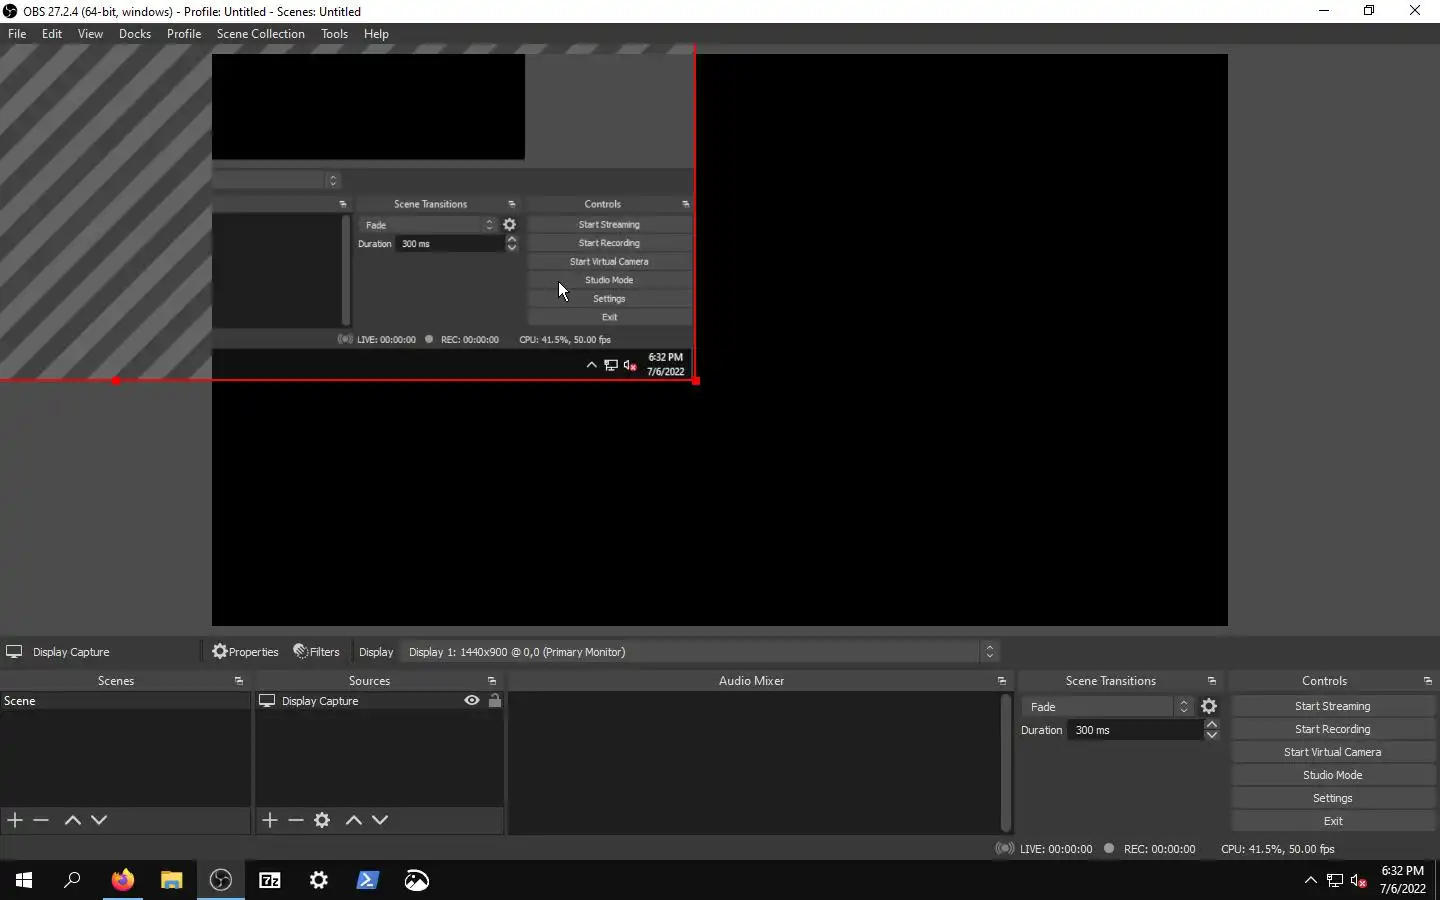Viewport: 1440px width, 900px height.
Task: Move source up arrow in Sources panel
Action: (353, 820)
